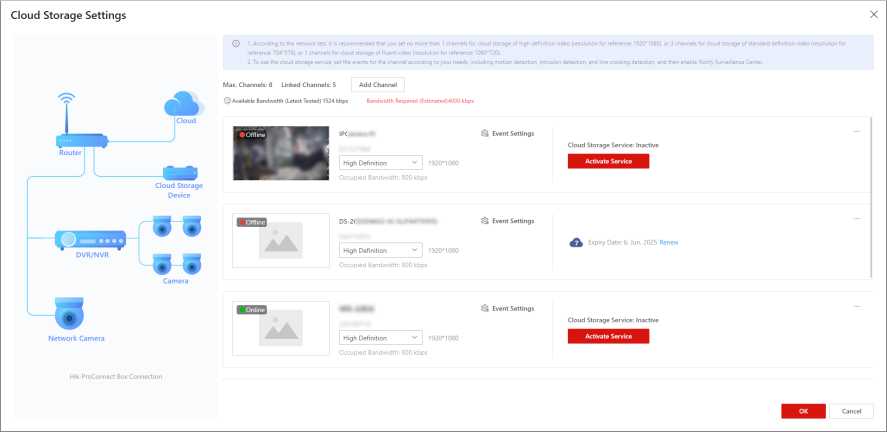Viewport: 887px width, 432px height.
Task: Click the DVR/NVR device icon
Action: (x=91, y=240)
